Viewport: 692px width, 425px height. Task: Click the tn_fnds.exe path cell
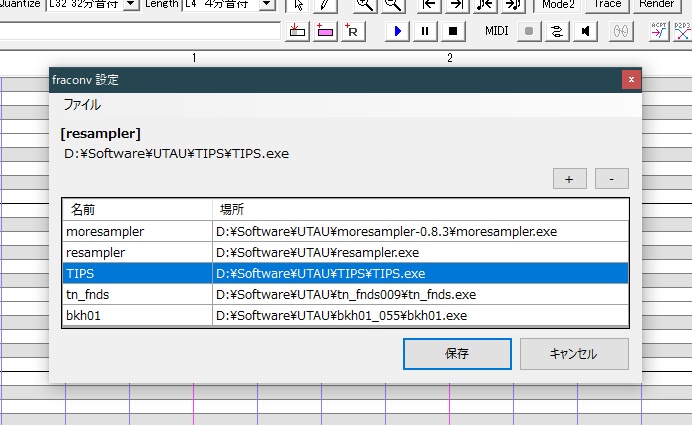pos(421,294)
